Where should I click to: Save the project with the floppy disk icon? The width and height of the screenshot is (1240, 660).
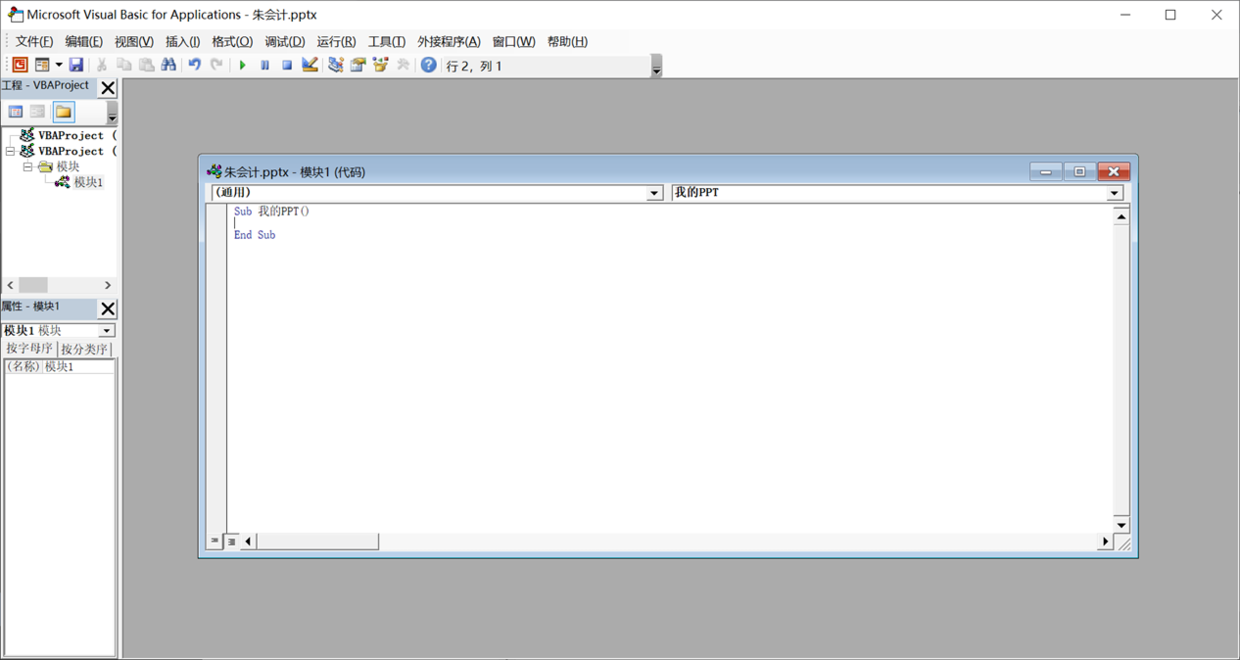tap(76, 65)
